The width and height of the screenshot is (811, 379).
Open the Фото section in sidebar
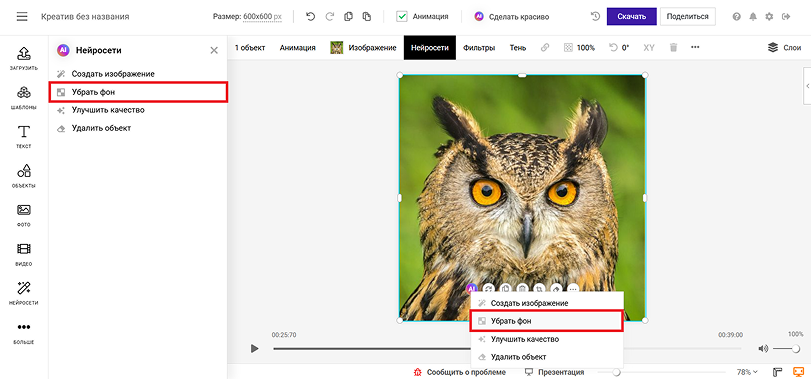24,215
